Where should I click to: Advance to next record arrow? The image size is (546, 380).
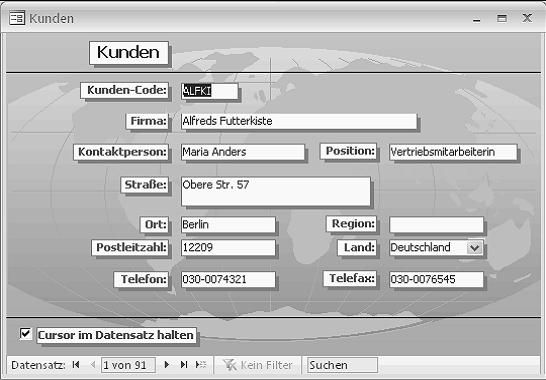tap(166, 365)
